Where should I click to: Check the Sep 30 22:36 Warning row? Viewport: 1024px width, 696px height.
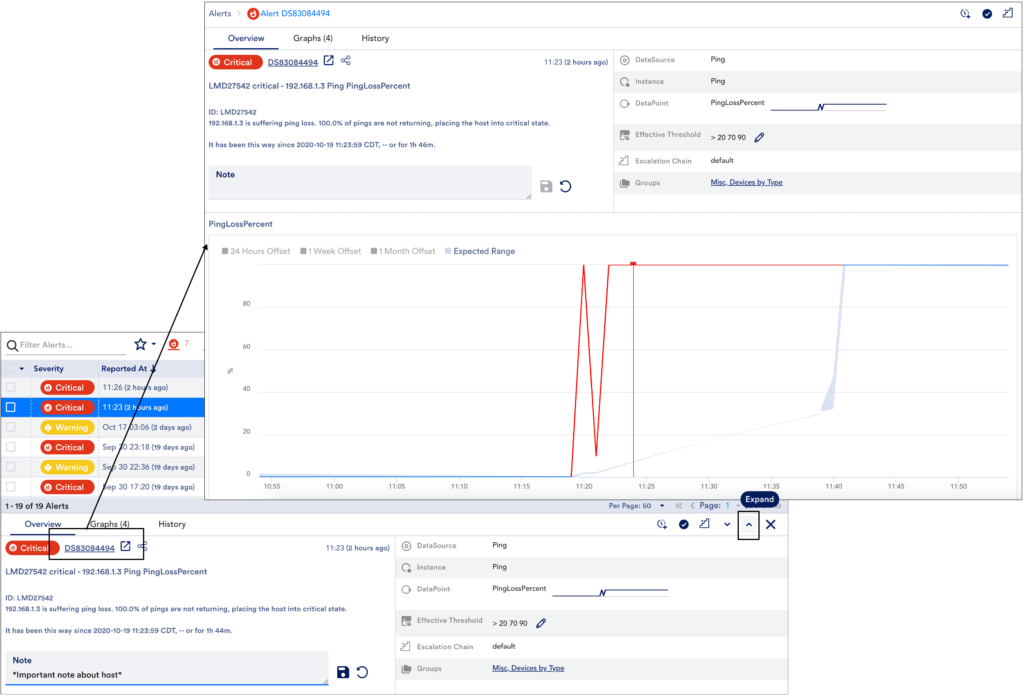(x=10, y=467)
